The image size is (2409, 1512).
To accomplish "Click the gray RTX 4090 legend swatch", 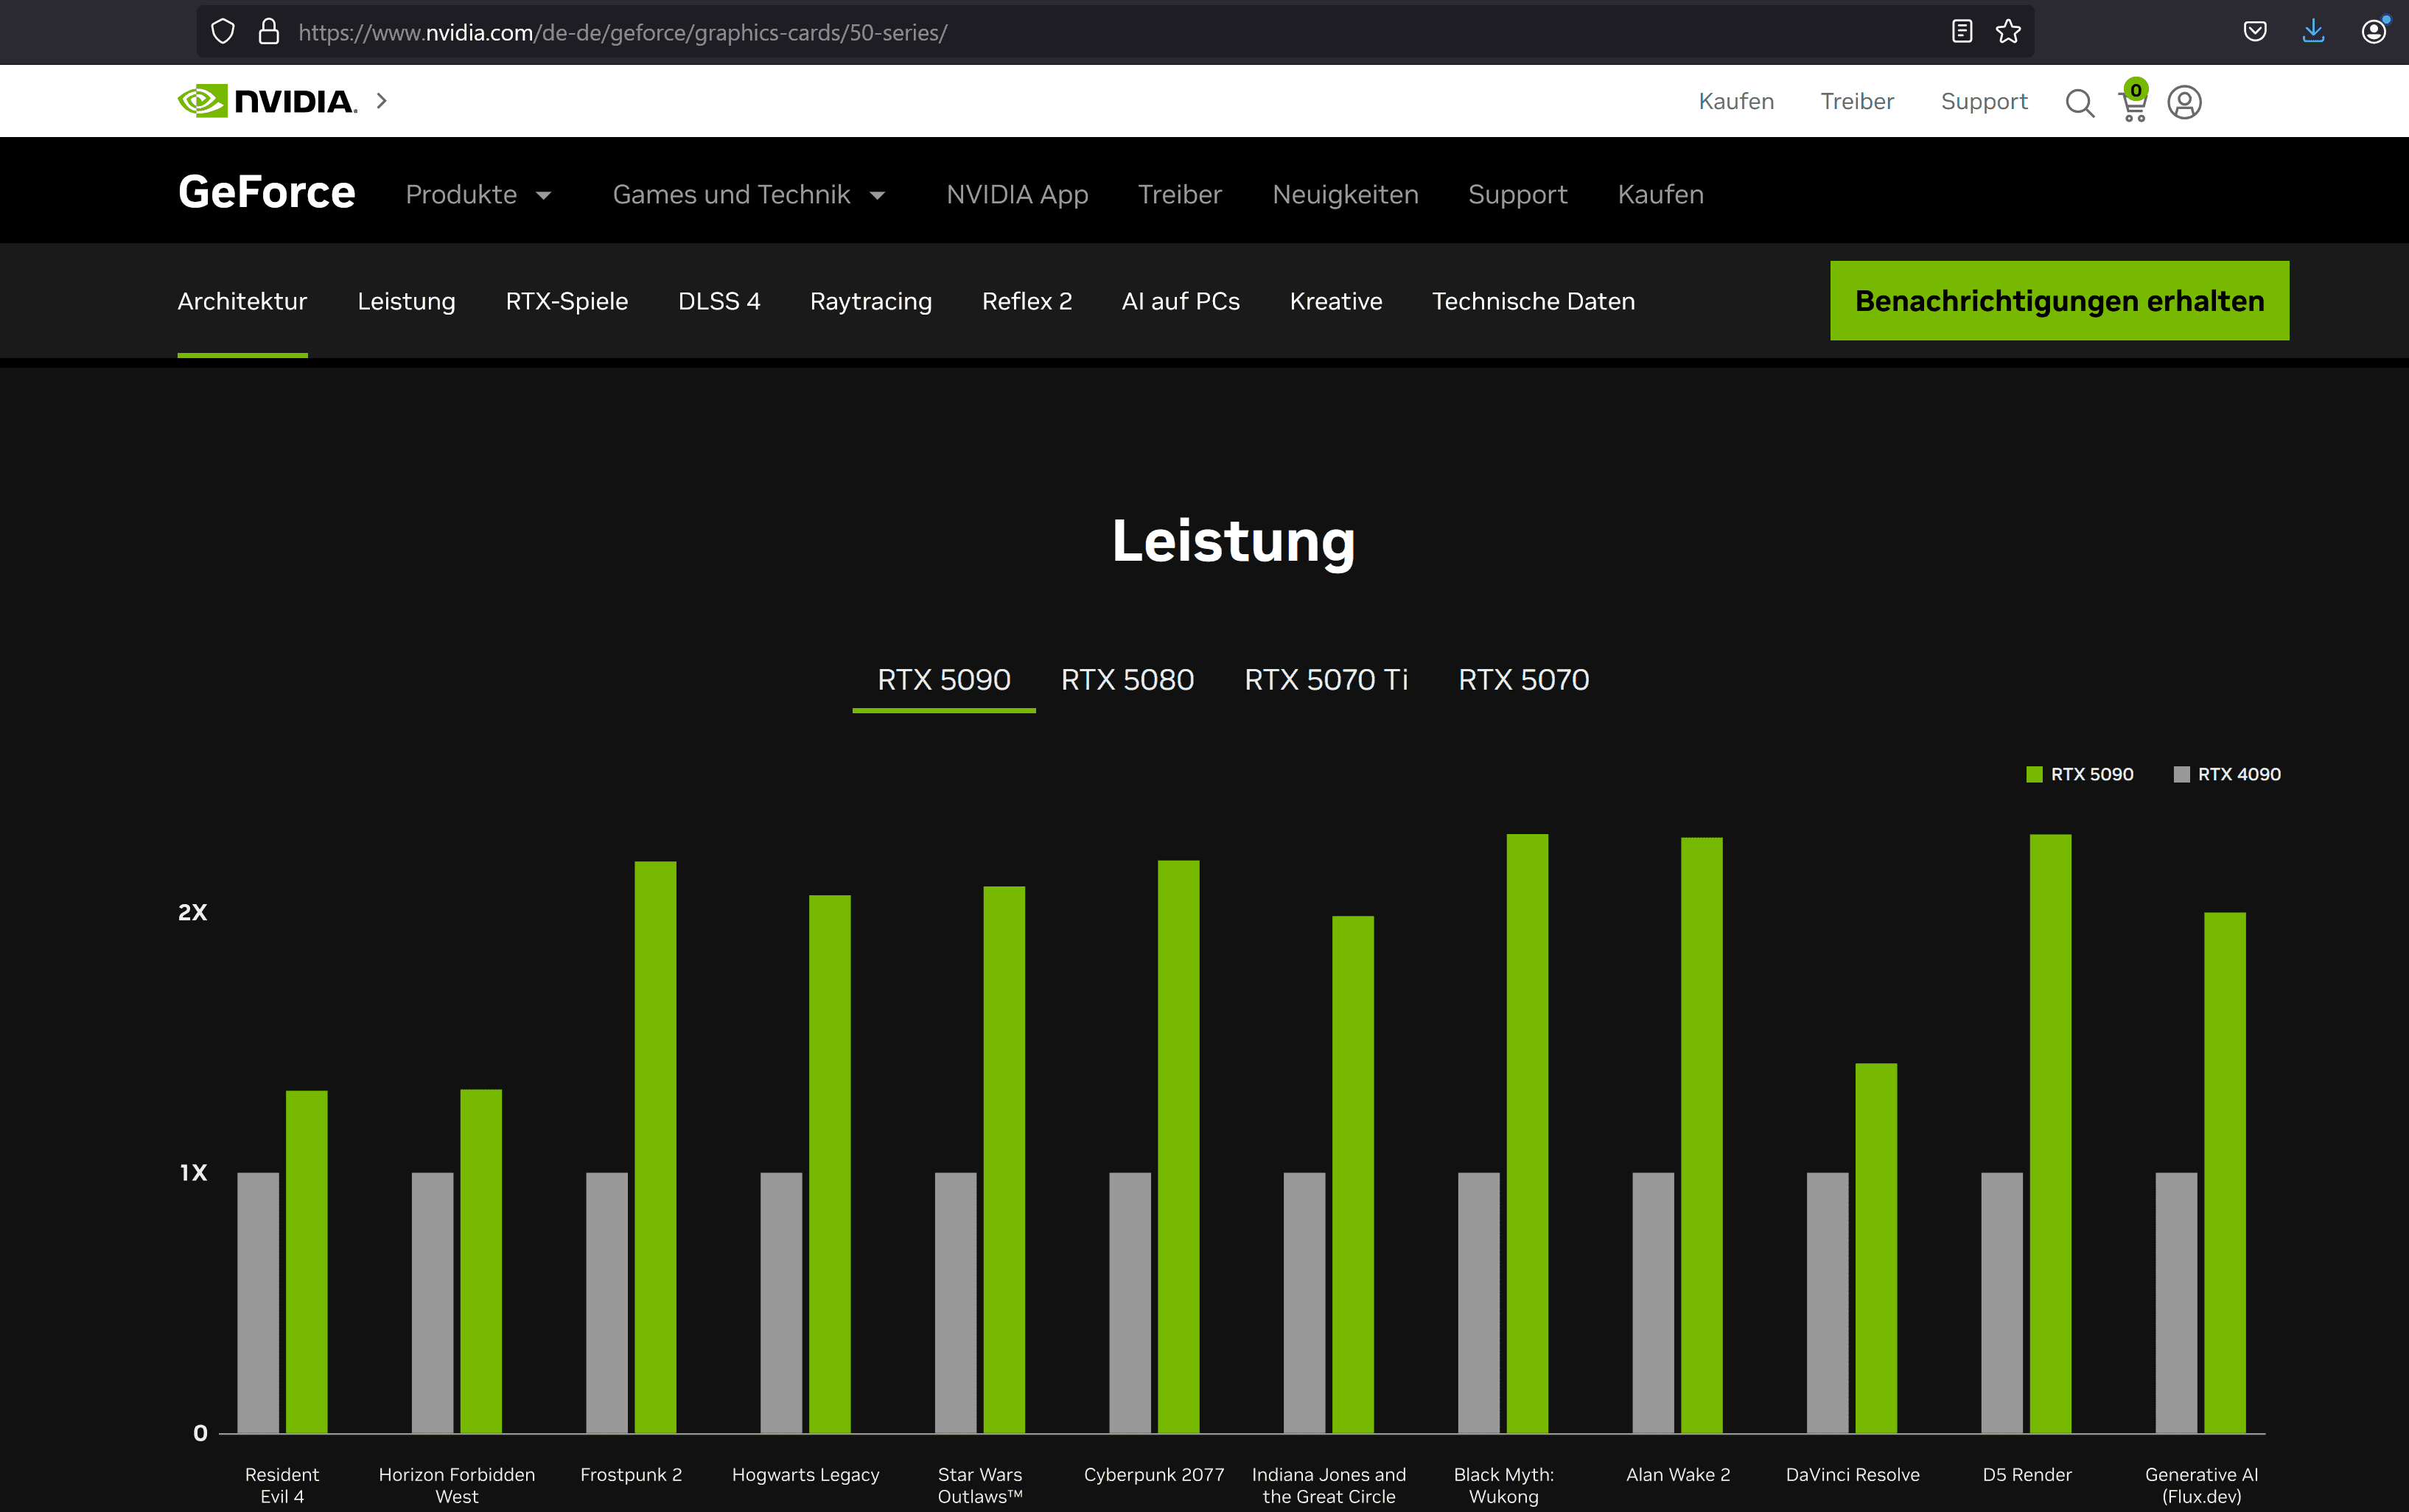I will click(2182, 774).
